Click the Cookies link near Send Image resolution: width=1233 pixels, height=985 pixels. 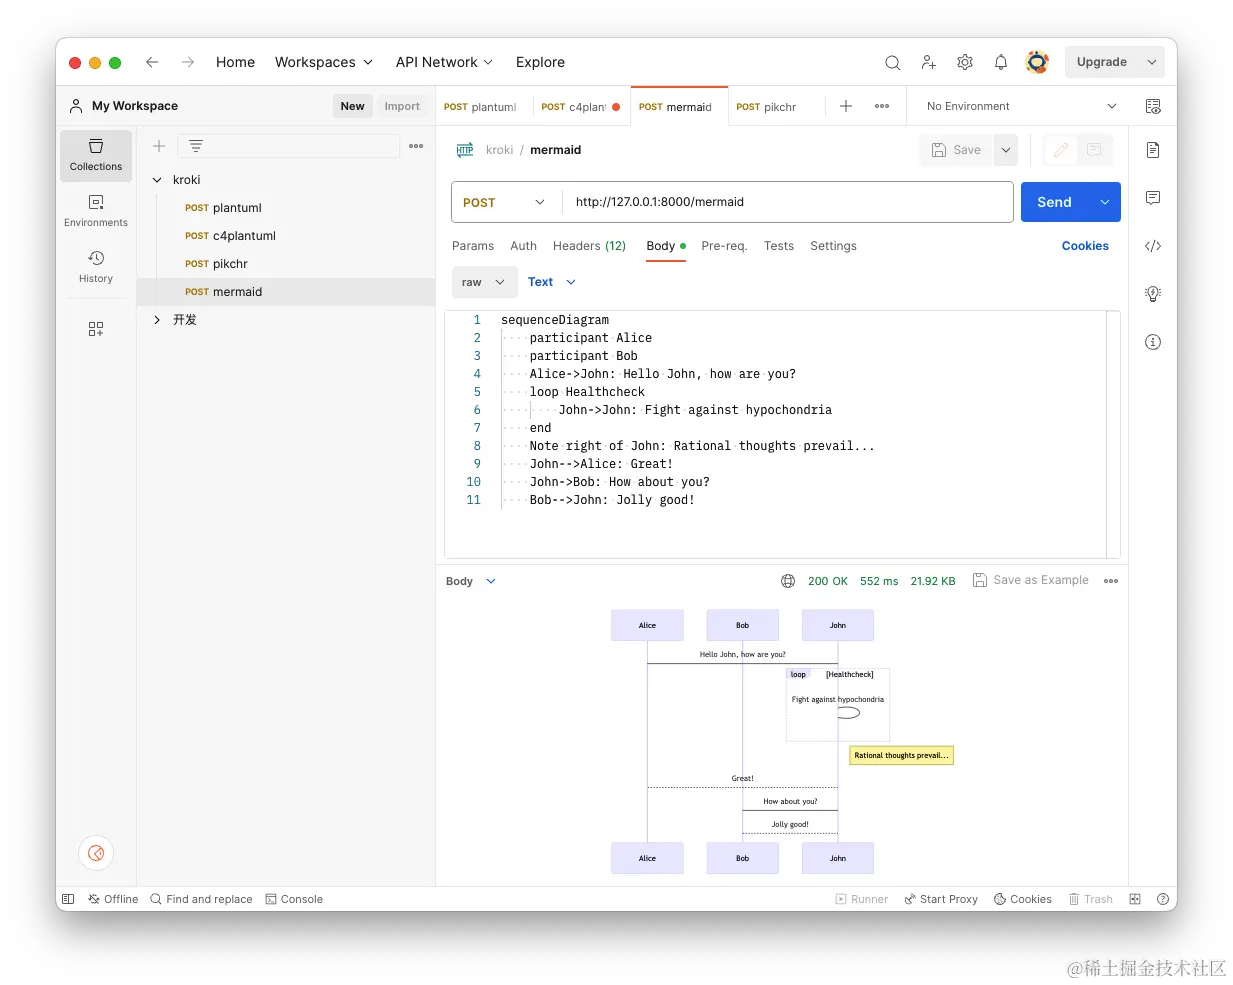(x=1085, y=246)
